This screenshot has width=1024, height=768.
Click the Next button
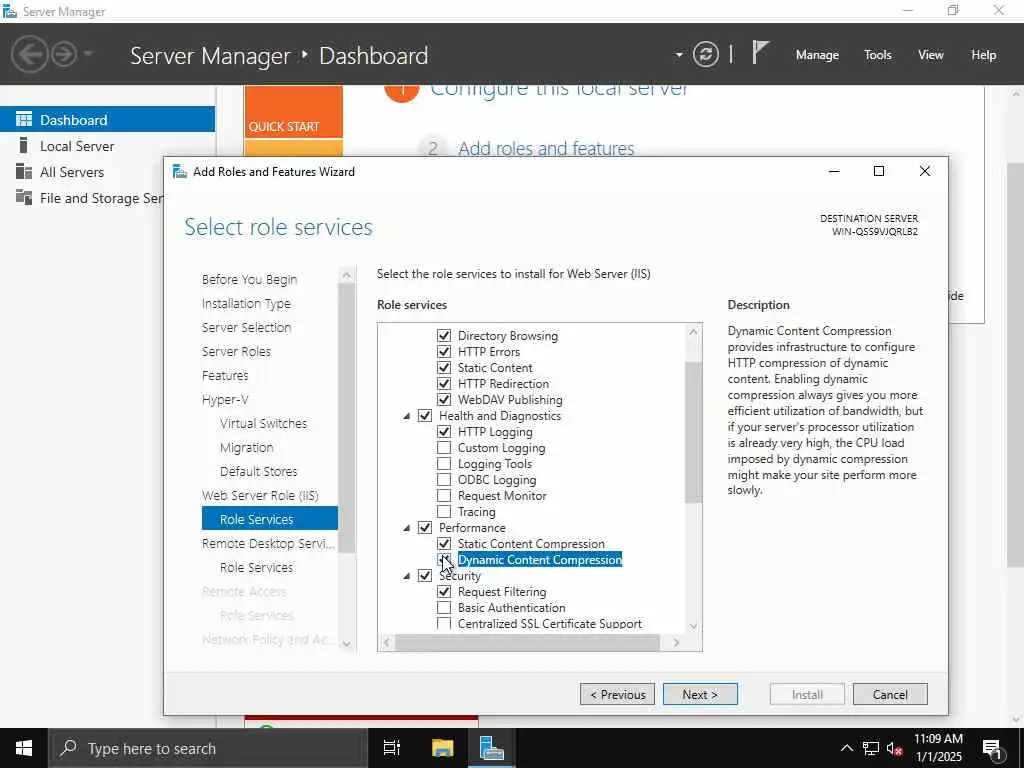tap(700, 694)
